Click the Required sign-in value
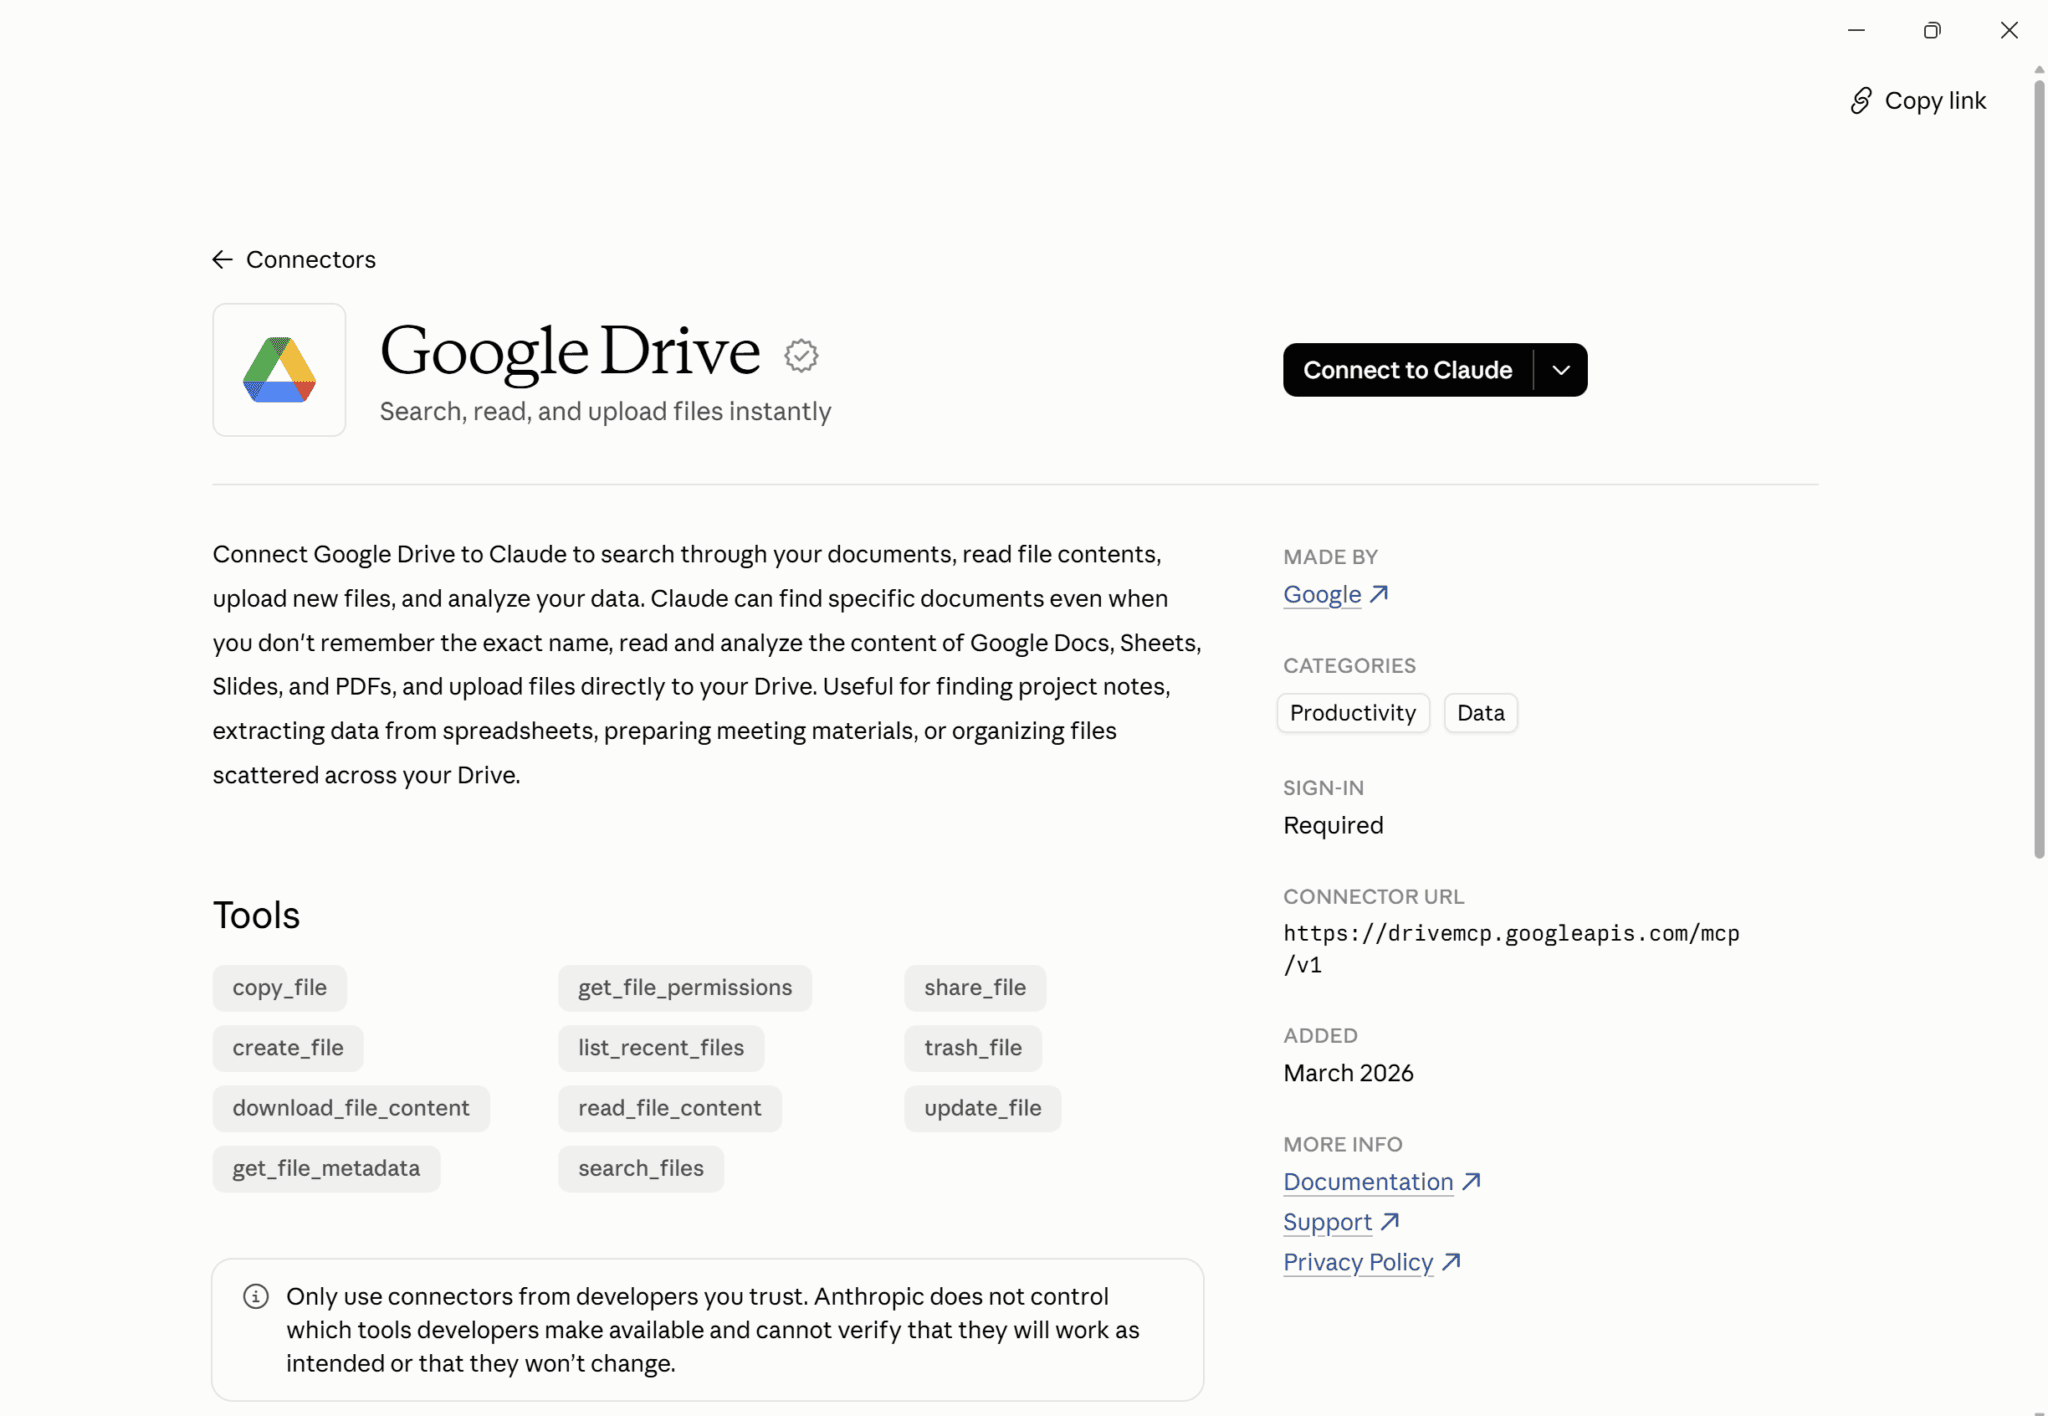The image size is (2048, 1416). (x=1333, y=825)
